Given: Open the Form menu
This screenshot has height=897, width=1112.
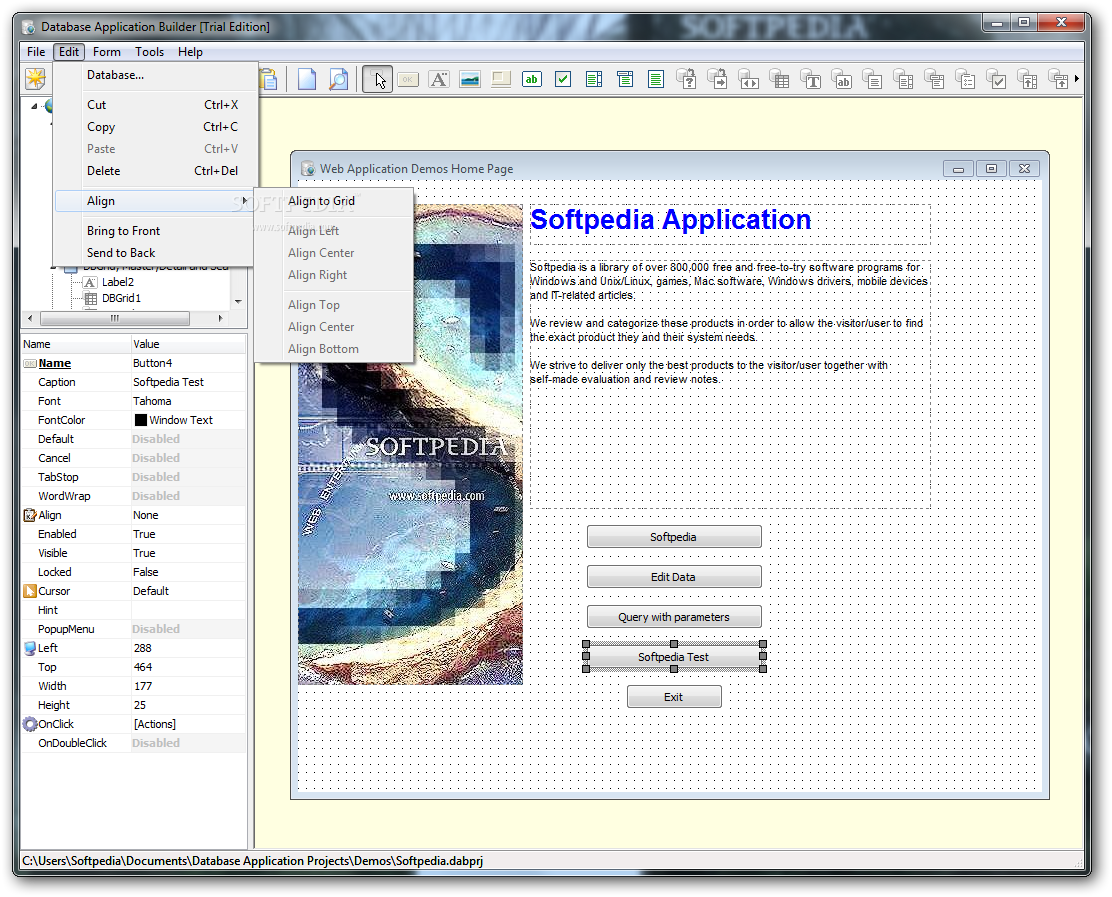Looking at the screenshot, I should pos(106,52).
